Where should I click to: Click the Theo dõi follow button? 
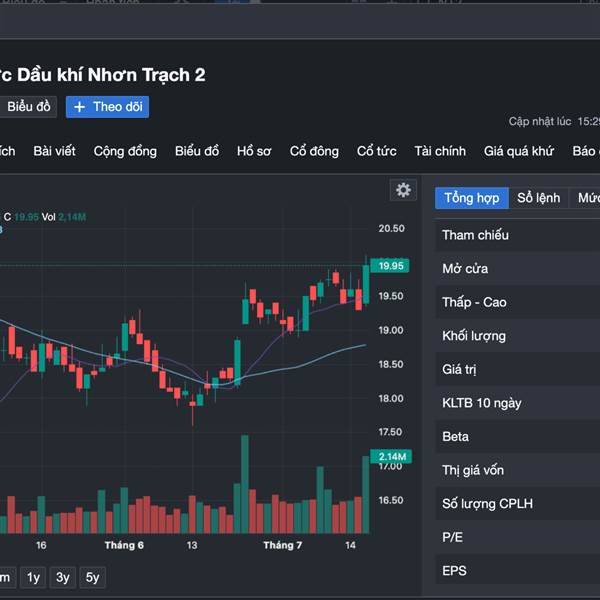point(108,107)
